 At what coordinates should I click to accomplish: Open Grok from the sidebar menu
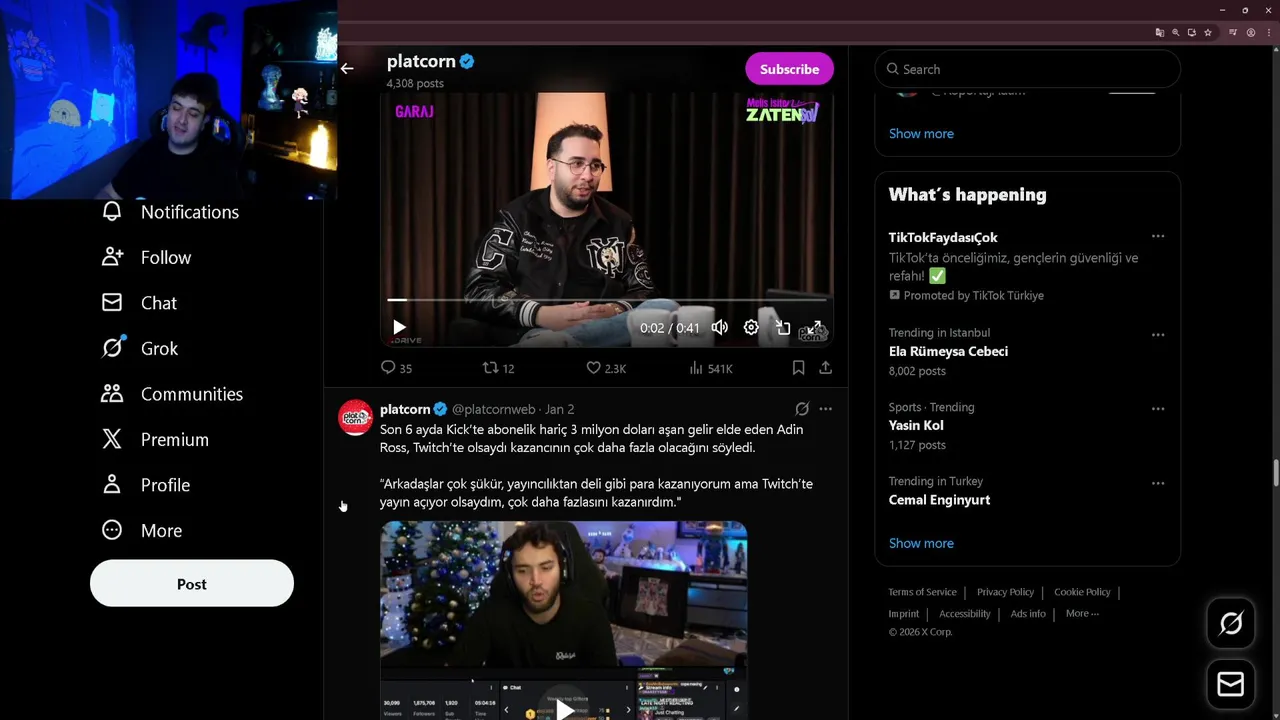(x=140, y=348)
